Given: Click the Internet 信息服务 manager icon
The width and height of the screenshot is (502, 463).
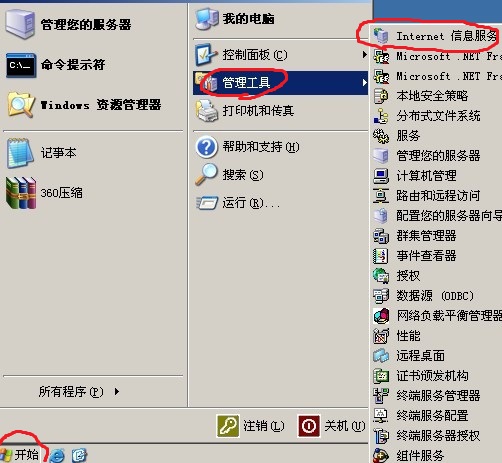Looking at the screenshot, I should click(381, 36).
